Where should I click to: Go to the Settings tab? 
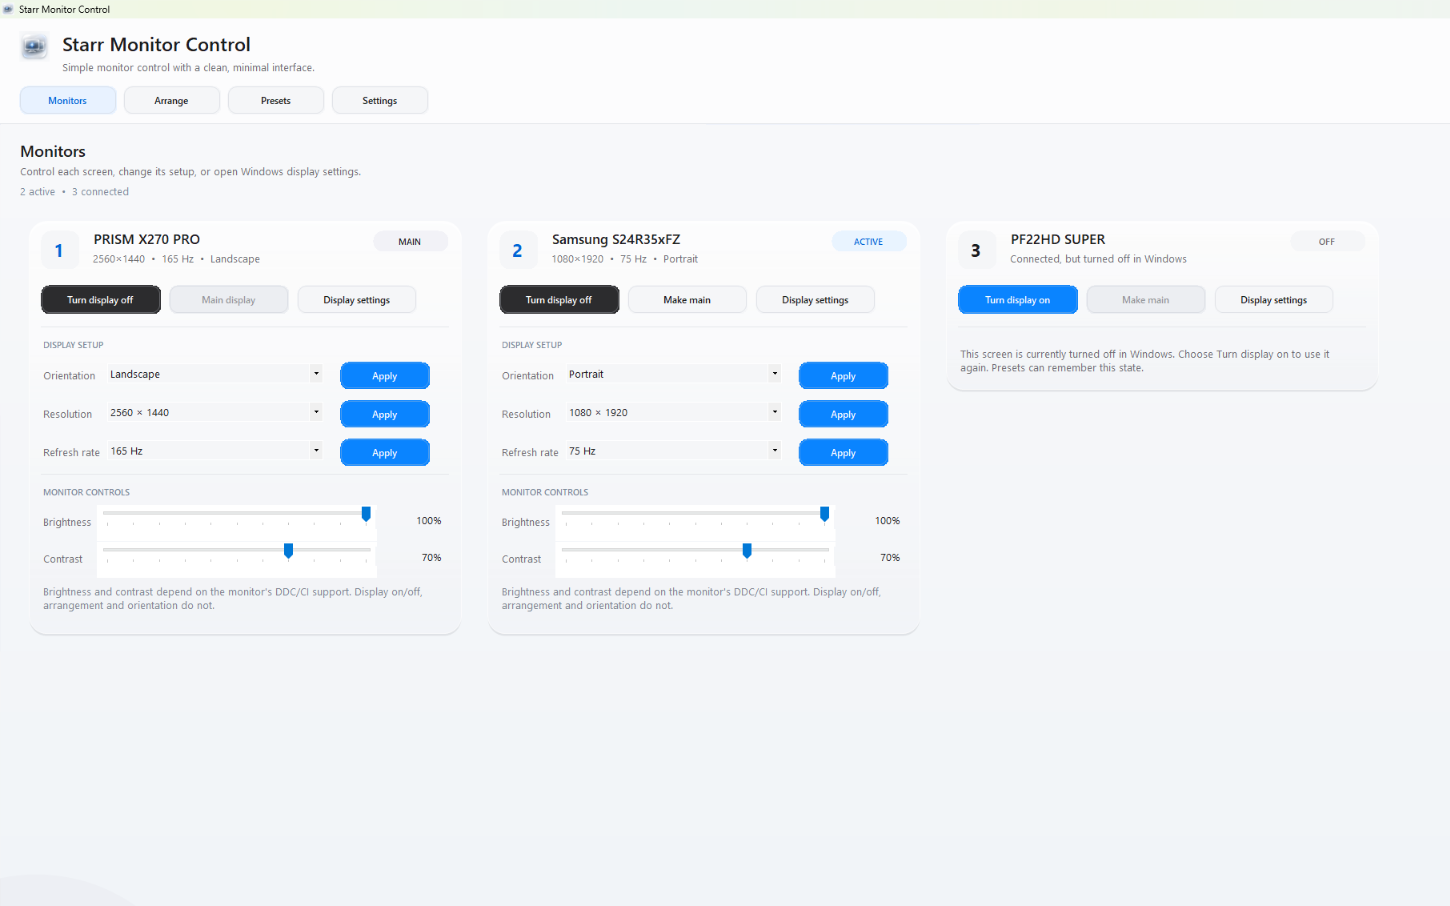380,100
